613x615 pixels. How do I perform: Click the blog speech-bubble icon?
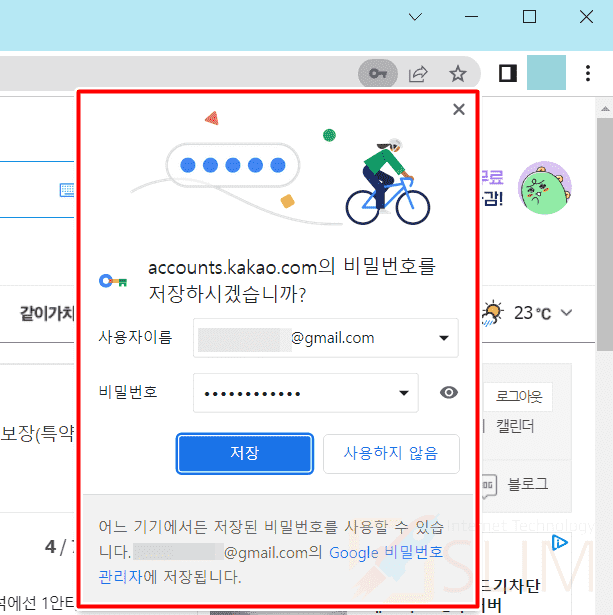coord(489,486)
